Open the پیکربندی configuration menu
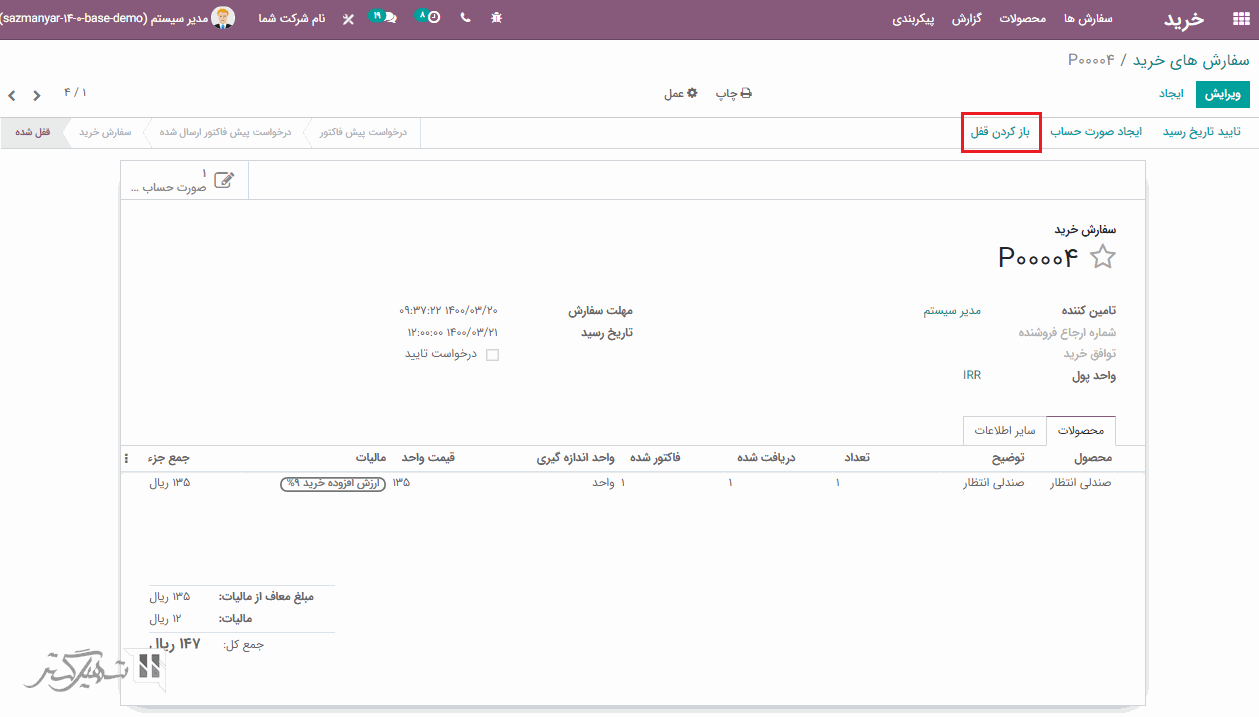Screen dimensions: 1259x717 913,19
